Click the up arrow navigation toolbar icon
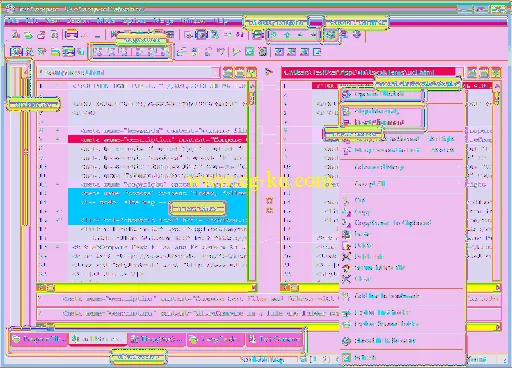Screen dimensions: 512x368 click(x=287, y=34)
